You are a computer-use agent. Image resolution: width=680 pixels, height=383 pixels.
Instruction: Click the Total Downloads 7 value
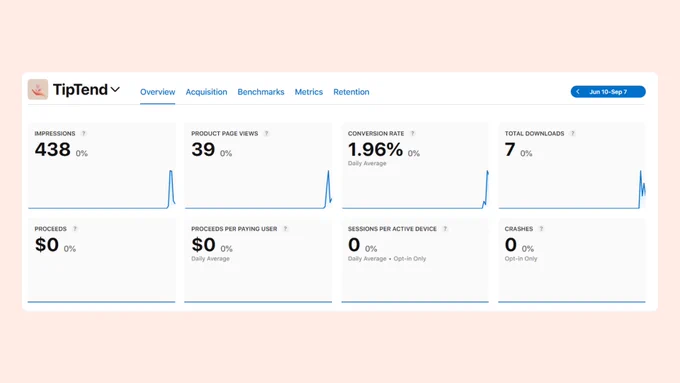510,150
